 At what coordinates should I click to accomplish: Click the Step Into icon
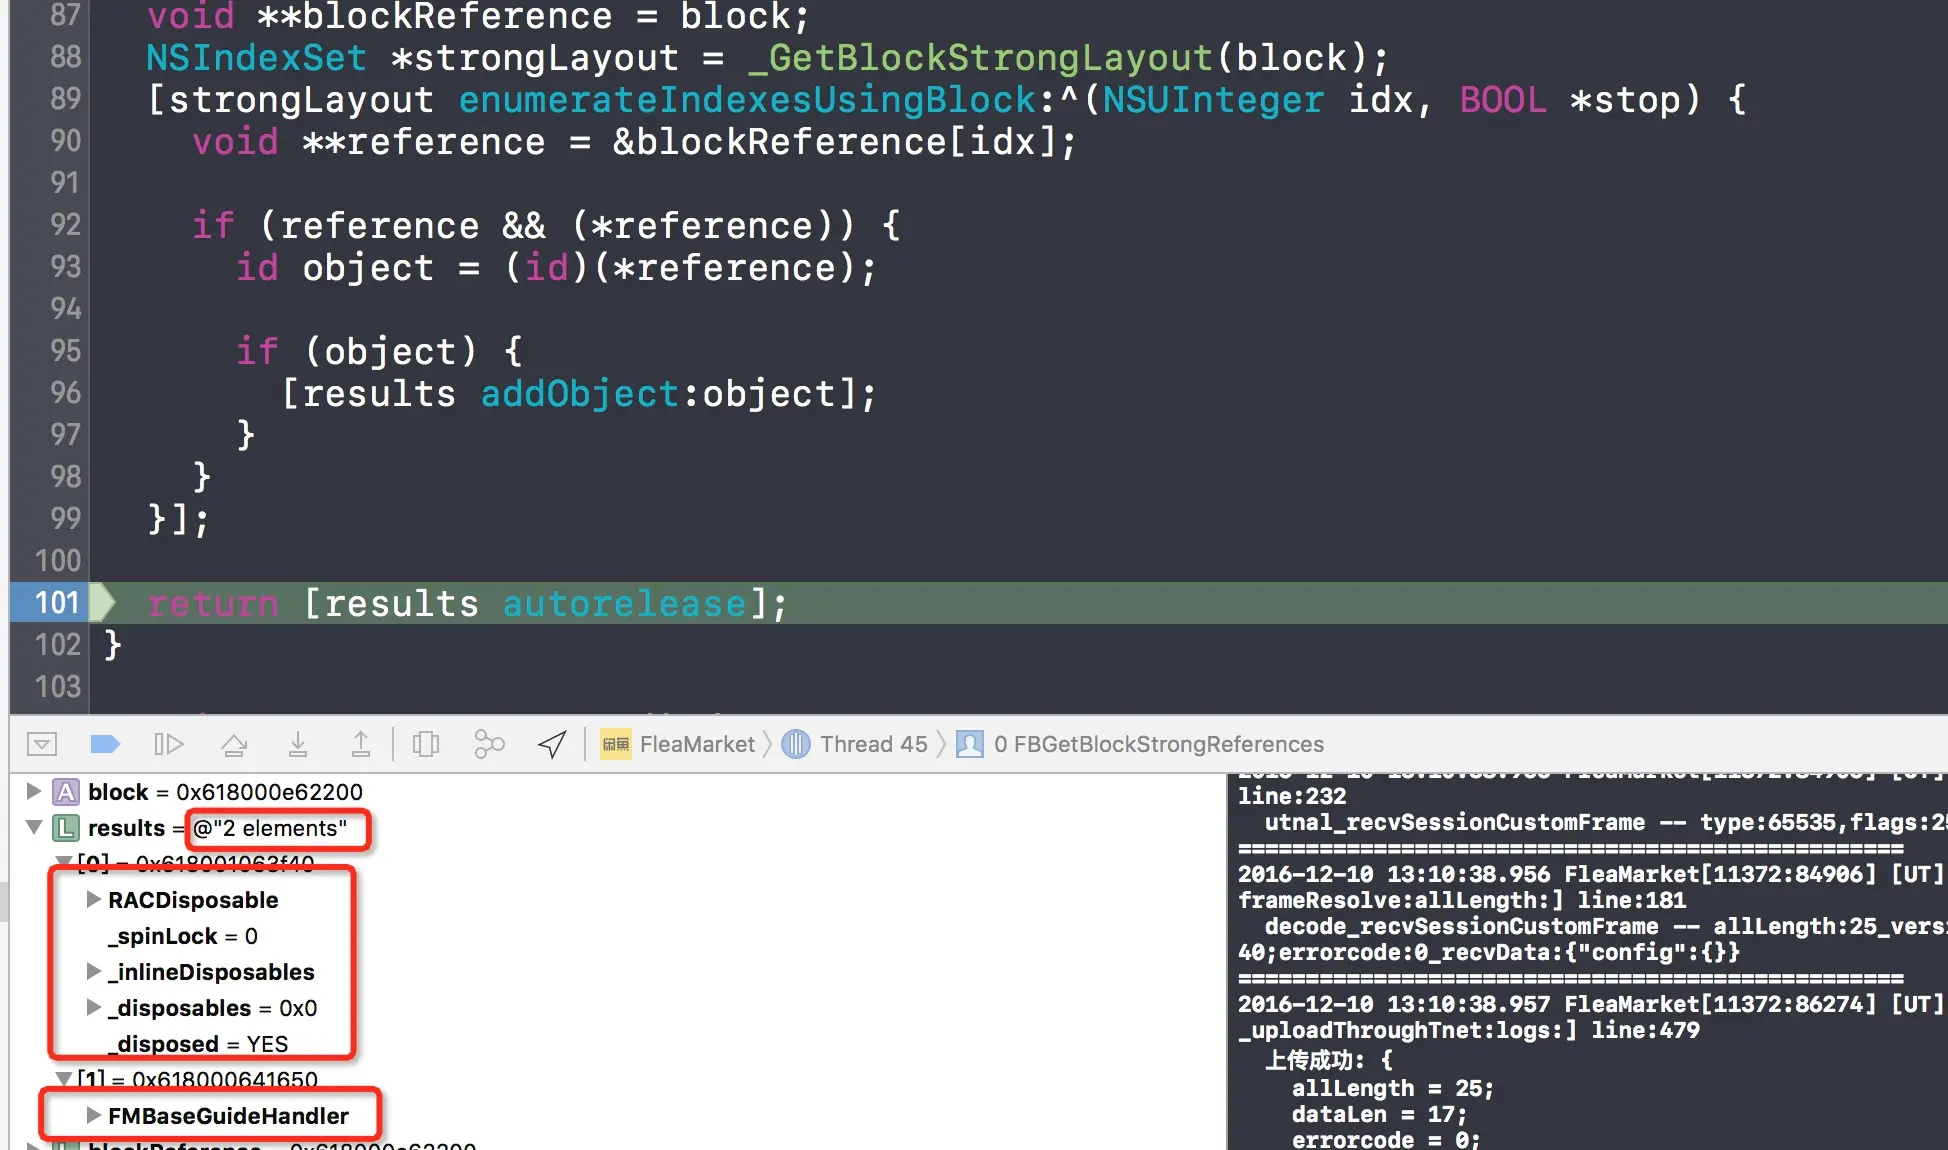298,744
